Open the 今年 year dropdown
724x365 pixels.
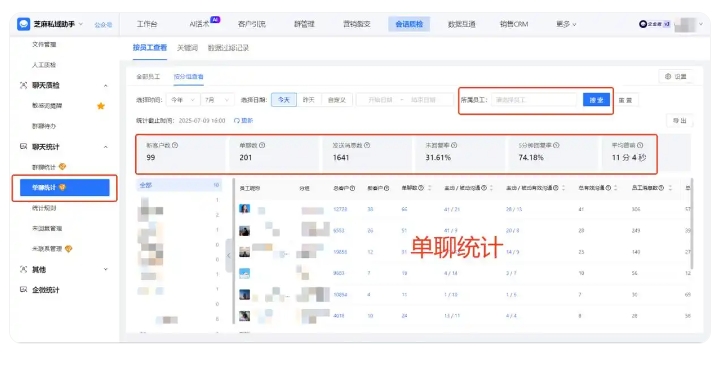click(182, 100)
